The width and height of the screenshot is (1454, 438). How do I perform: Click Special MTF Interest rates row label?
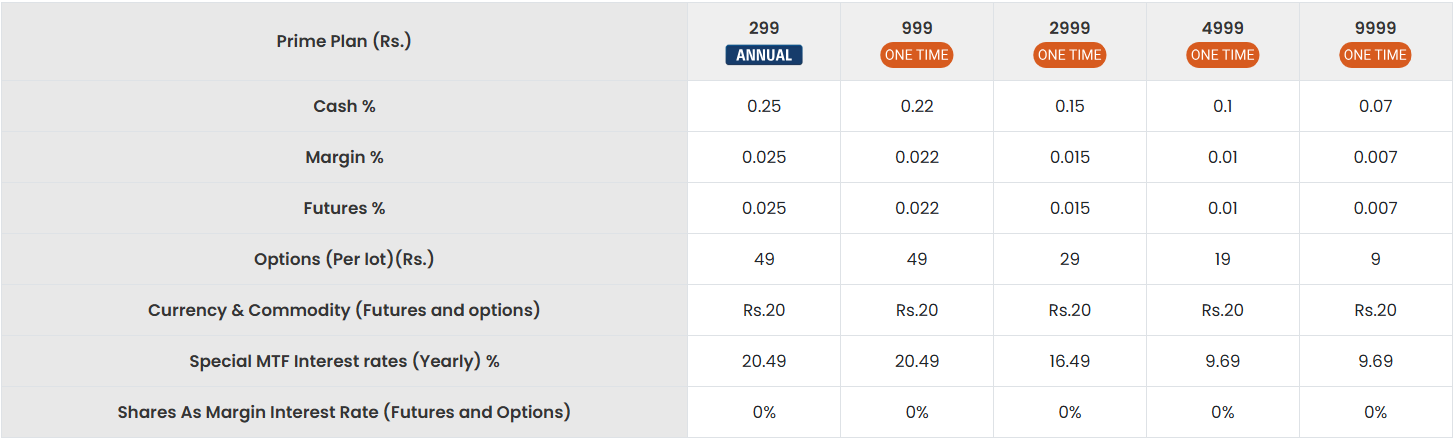(x=344, y=361)
